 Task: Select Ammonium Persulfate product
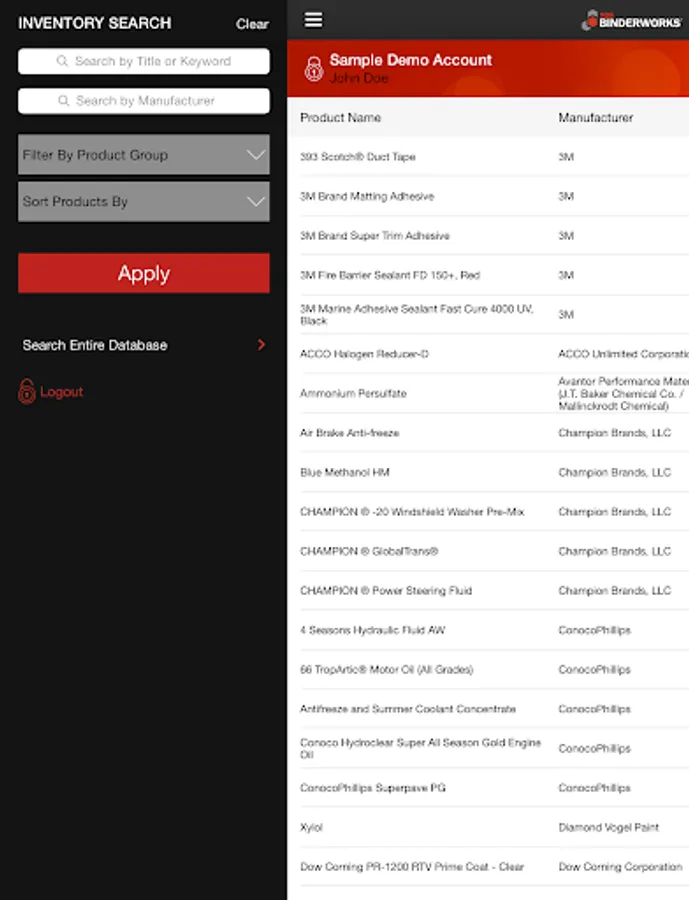tap(353, 393)
